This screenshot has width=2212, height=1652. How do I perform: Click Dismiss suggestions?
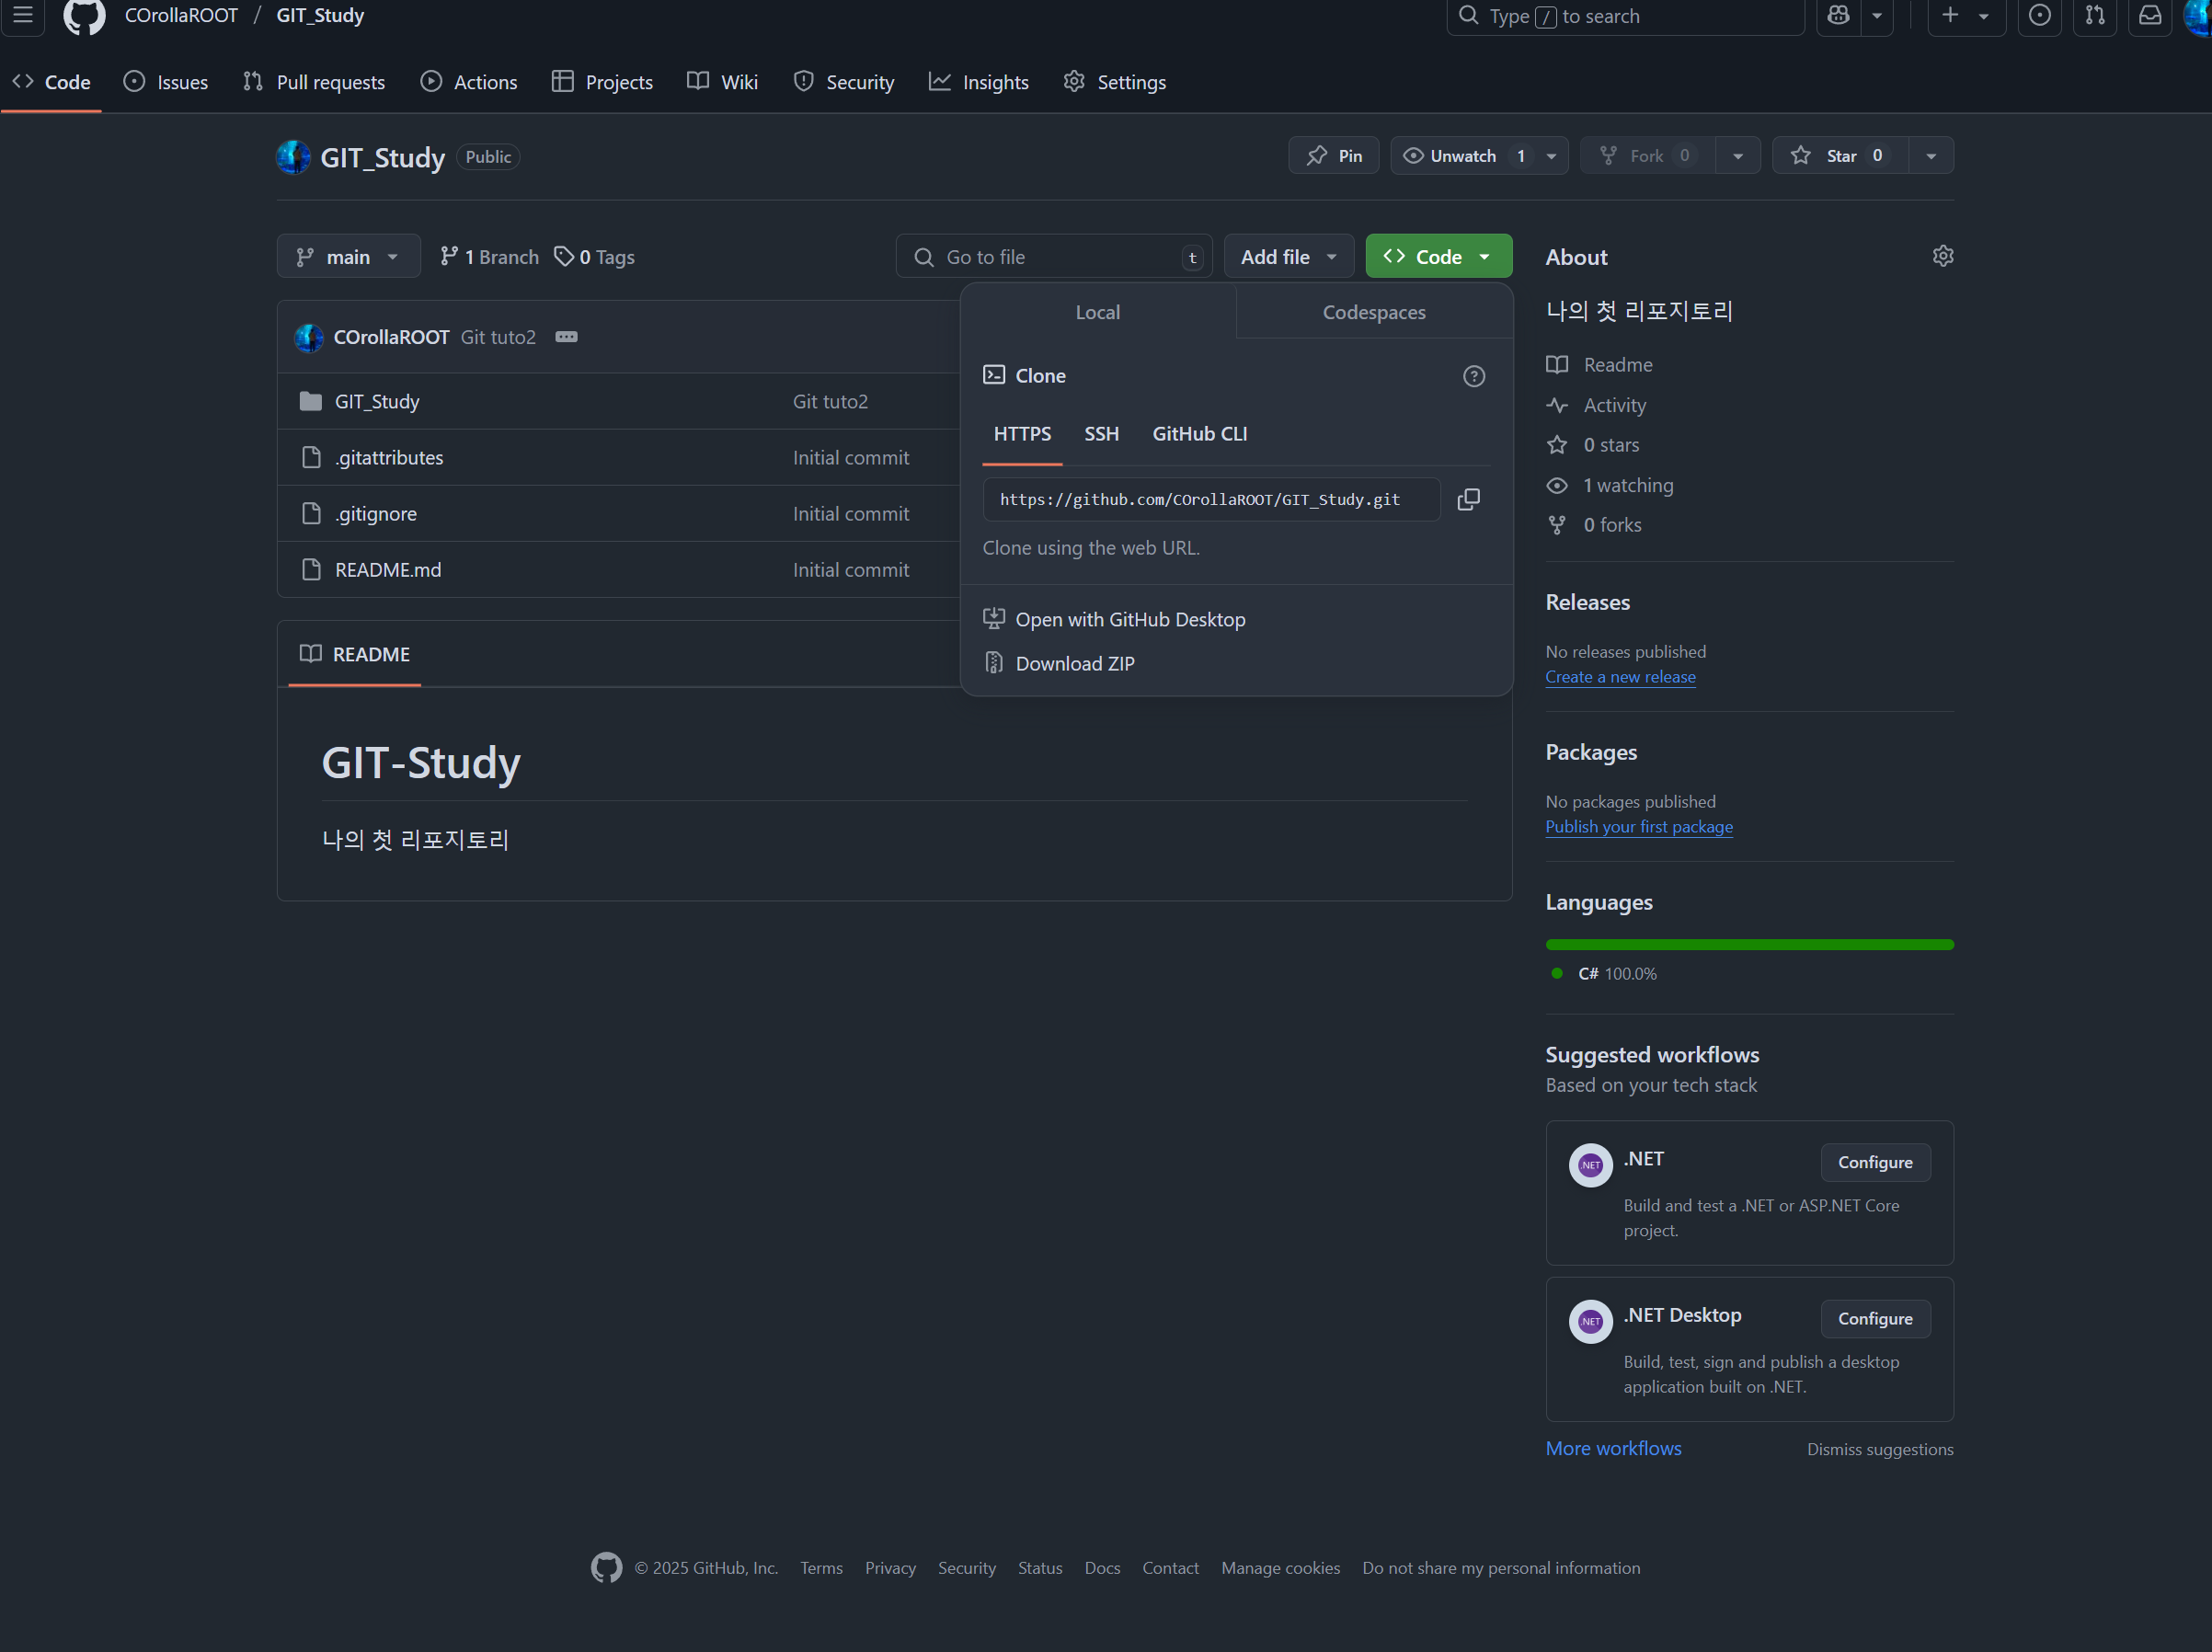(x=1880, y=1449)
